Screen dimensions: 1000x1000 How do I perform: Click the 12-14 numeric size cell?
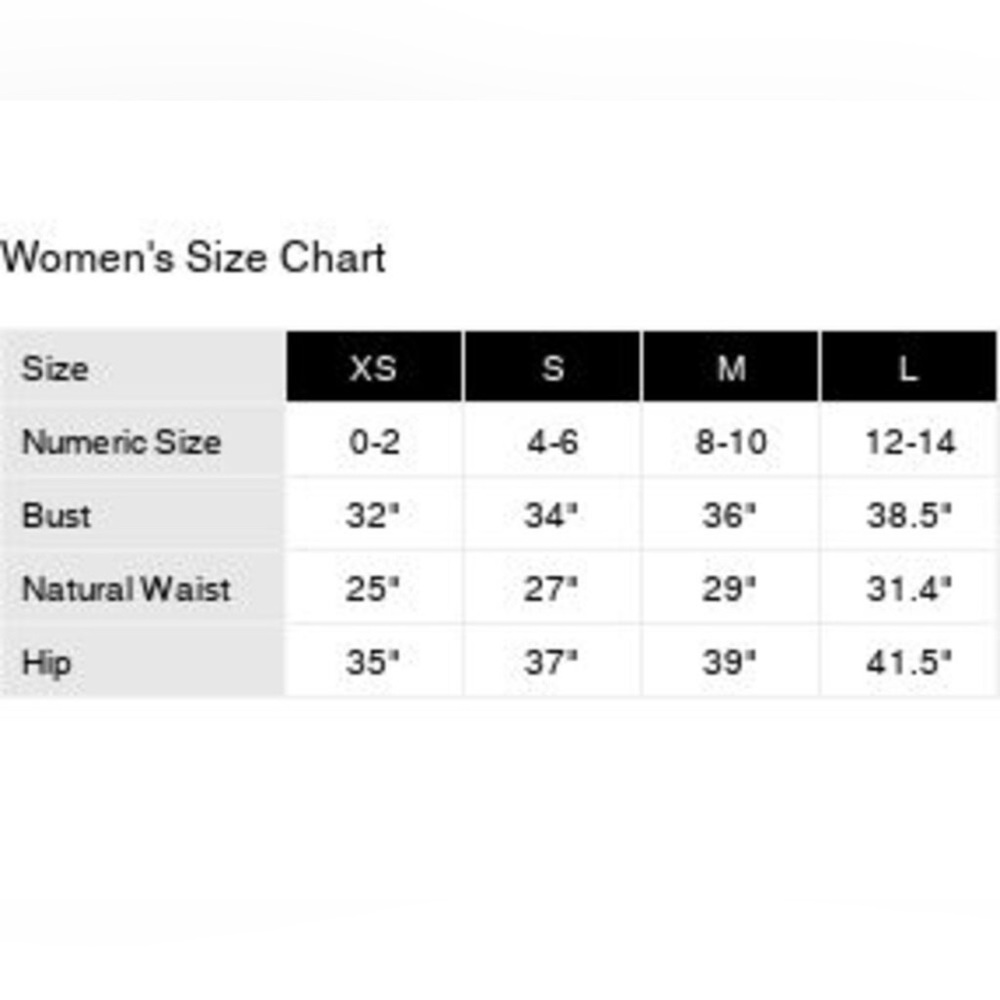pyautogui.click(x=909, y=442)
